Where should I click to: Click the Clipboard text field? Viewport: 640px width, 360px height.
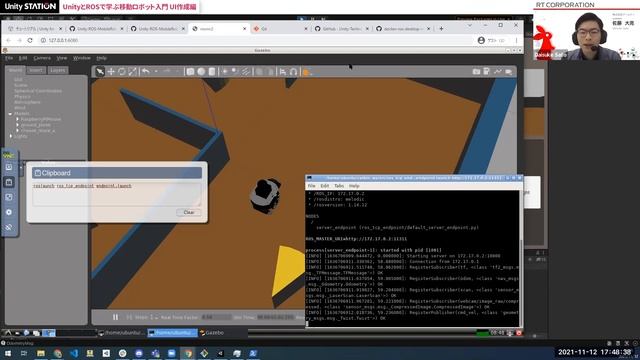(117, 194)
